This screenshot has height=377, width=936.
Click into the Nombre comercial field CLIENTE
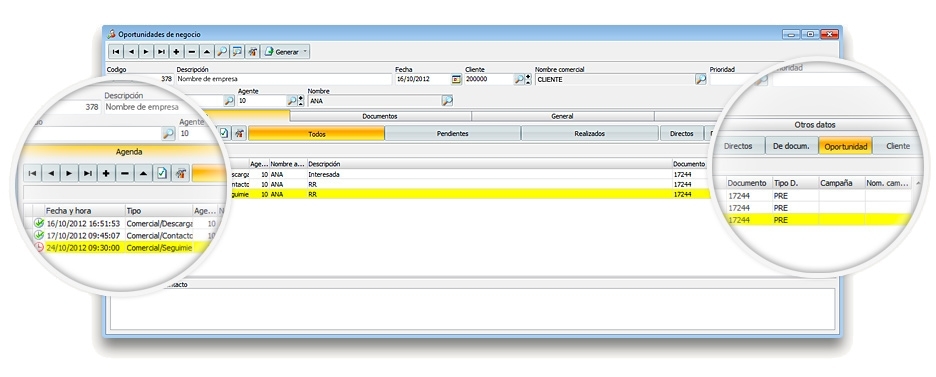pyautogui.click(x=615, y=79)
